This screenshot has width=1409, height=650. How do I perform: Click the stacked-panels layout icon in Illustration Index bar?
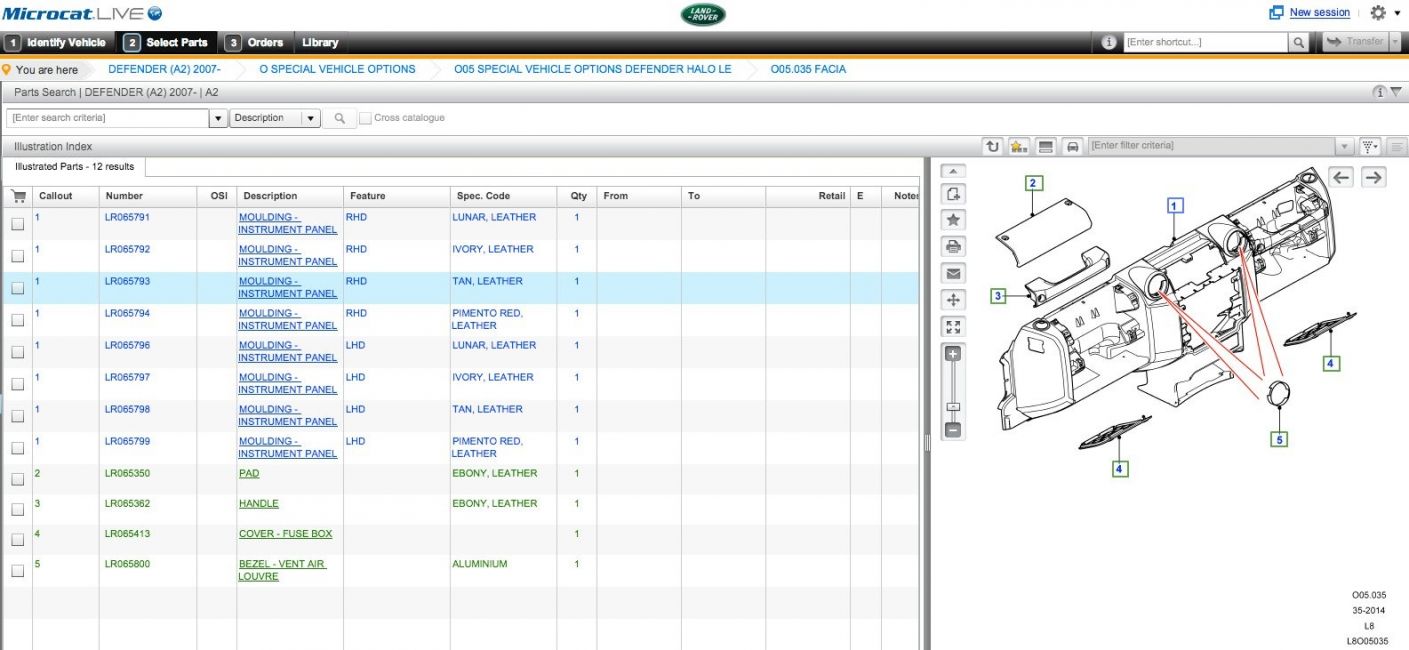pos(1046,146)
